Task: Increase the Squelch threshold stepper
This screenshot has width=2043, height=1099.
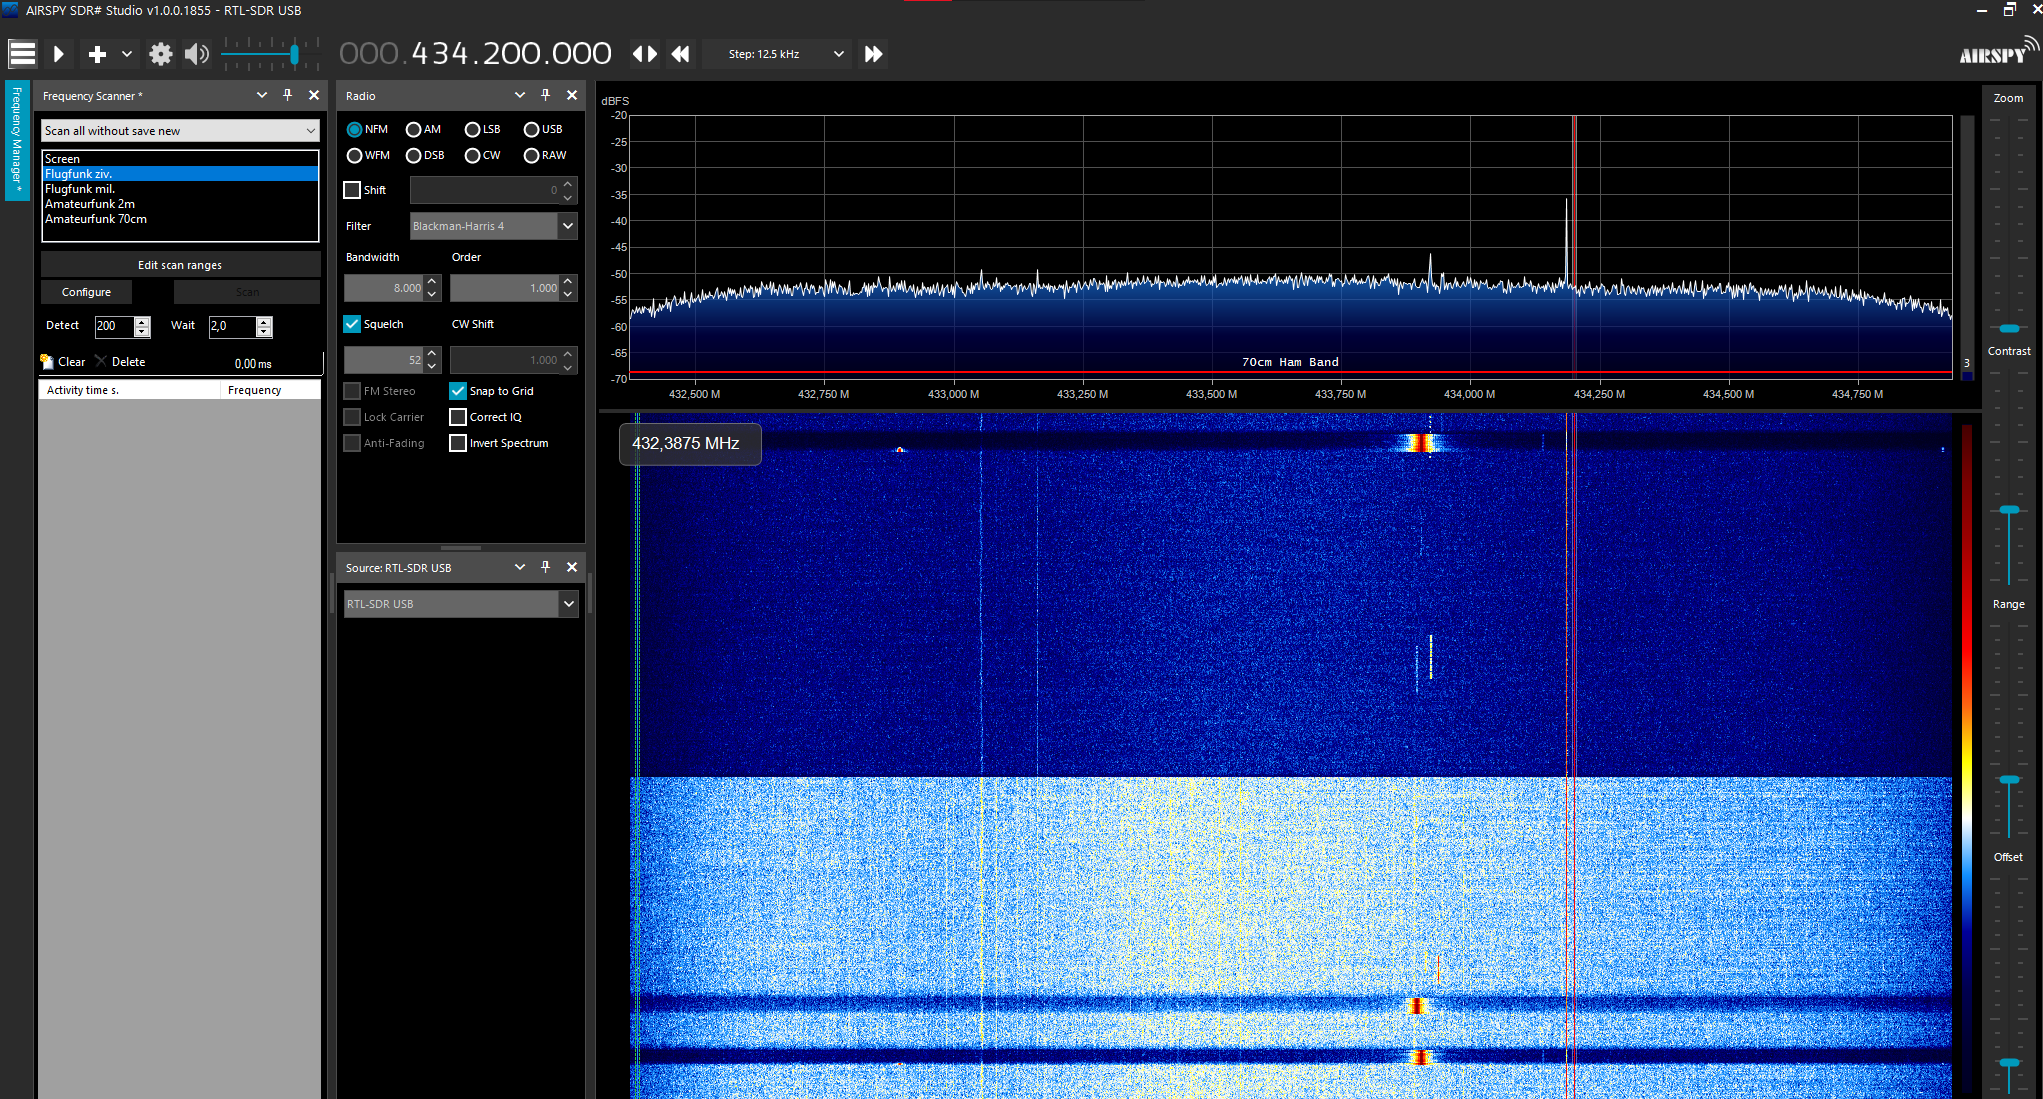Action: pyautogui.click(x=432, y=354)
